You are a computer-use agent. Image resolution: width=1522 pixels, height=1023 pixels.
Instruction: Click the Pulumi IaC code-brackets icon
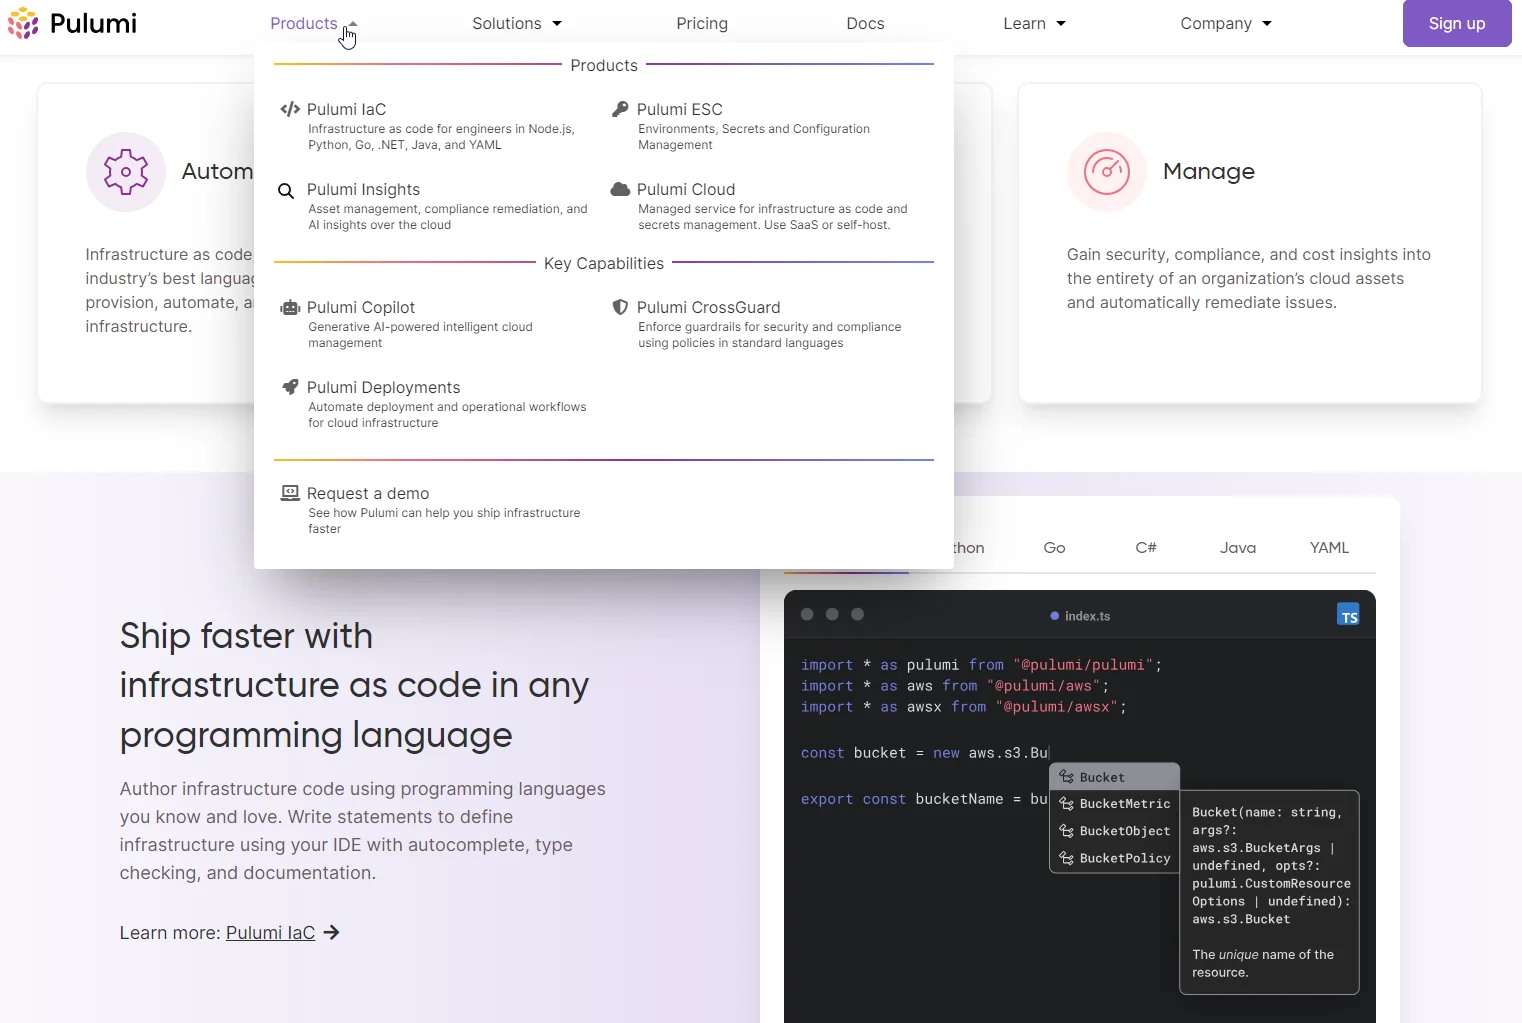click(x=290, y=109)
